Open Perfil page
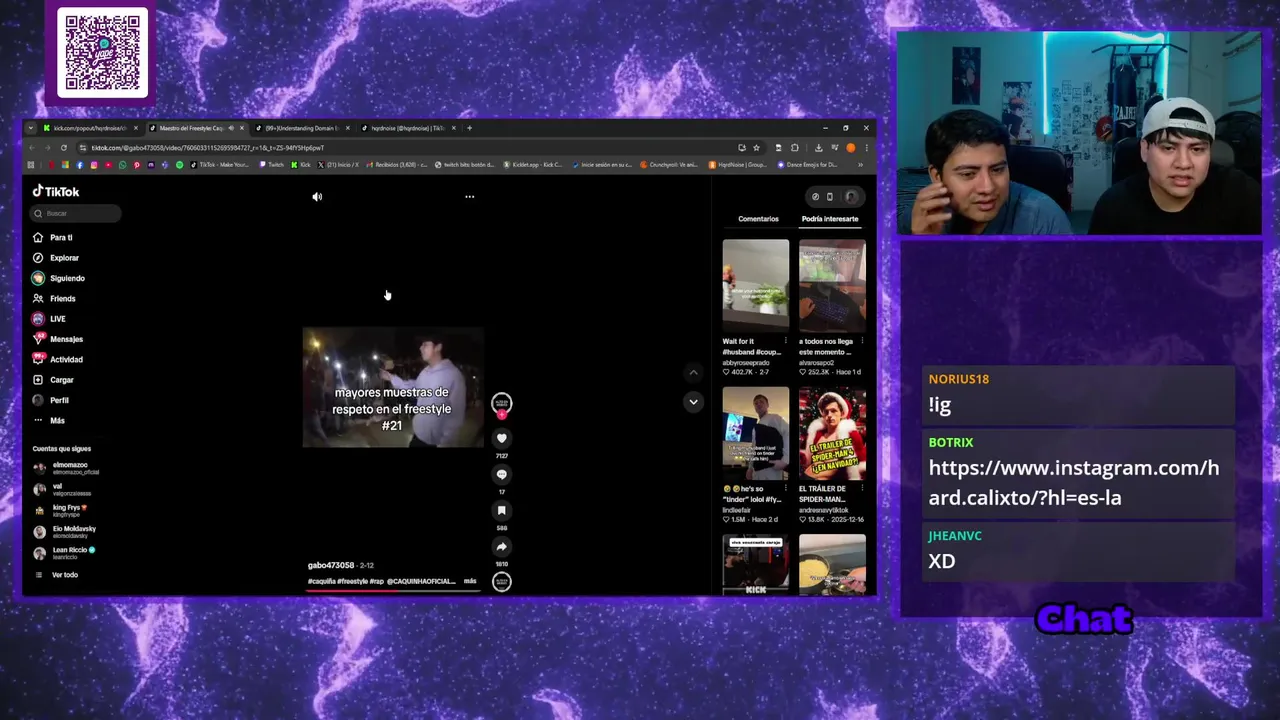 (x=52, y=400)
